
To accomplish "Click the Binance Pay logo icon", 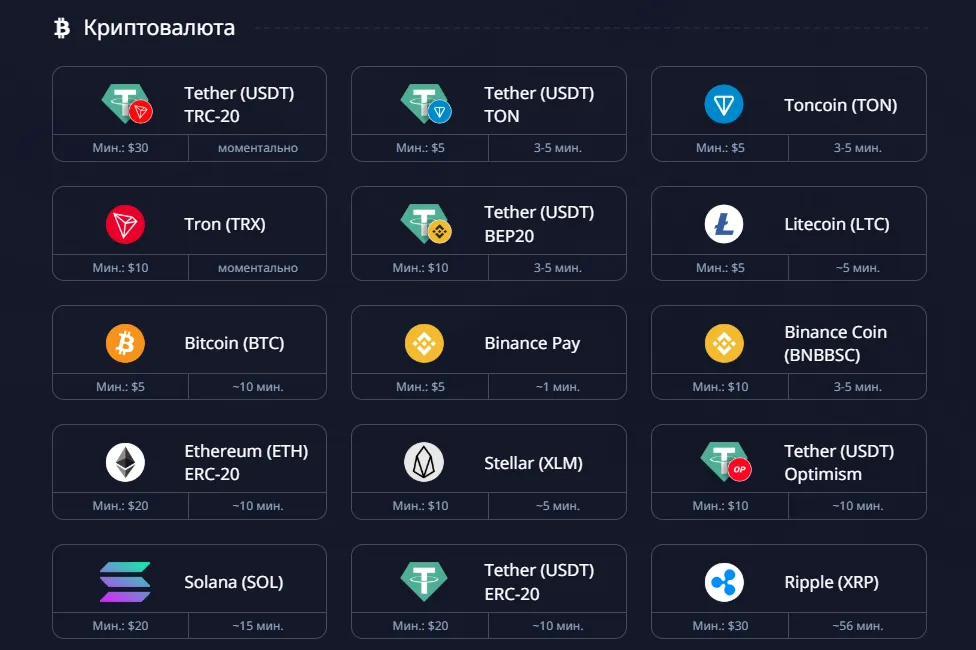I will pyautogui.click(x=424, y=343).
